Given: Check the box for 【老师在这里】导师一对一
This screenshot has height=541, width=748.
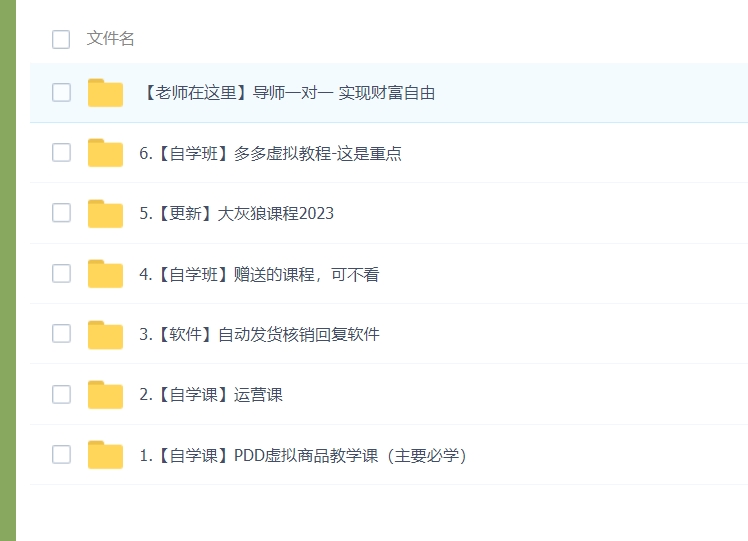Looking at the screenshot, I should point(61,93).
